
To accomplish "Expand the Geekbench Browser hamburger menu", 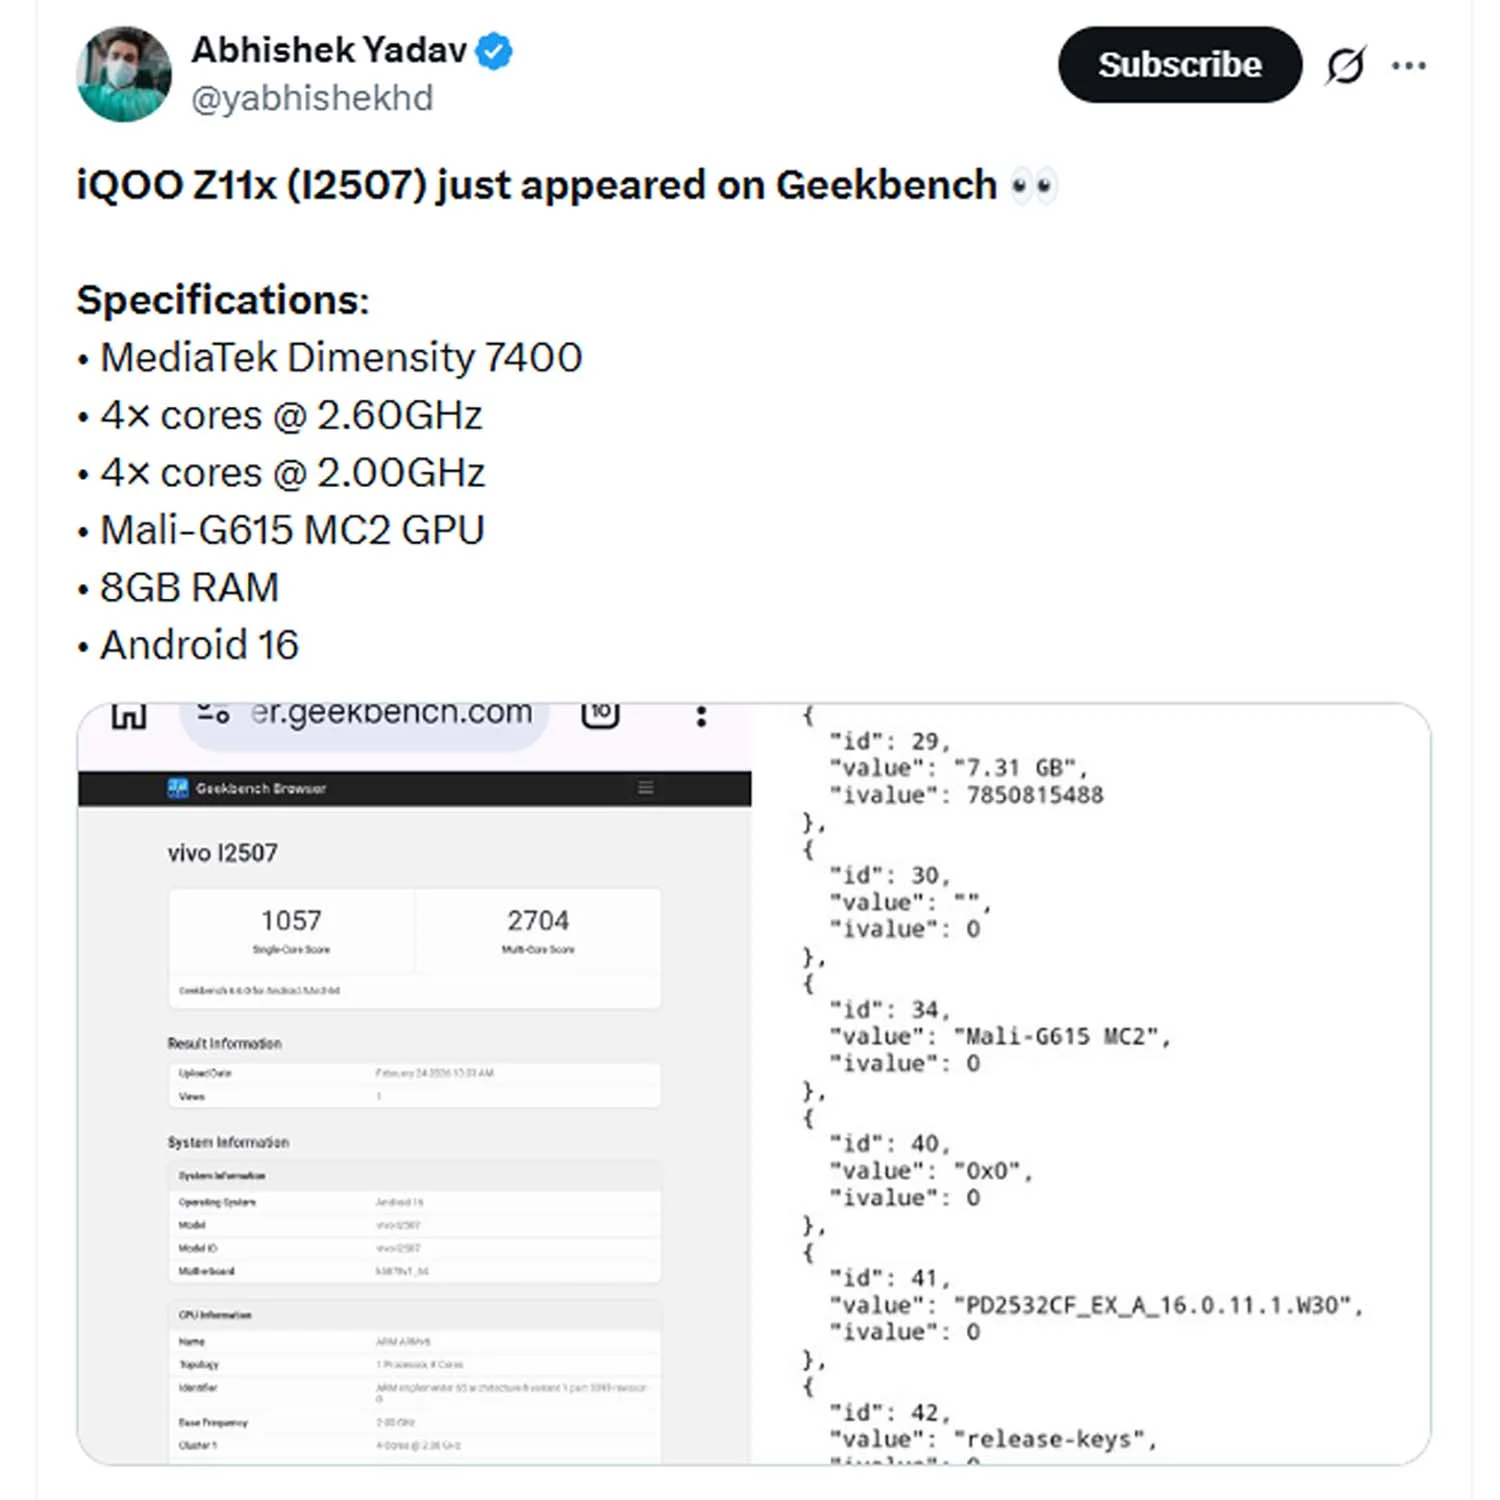I will coord(646,789).
